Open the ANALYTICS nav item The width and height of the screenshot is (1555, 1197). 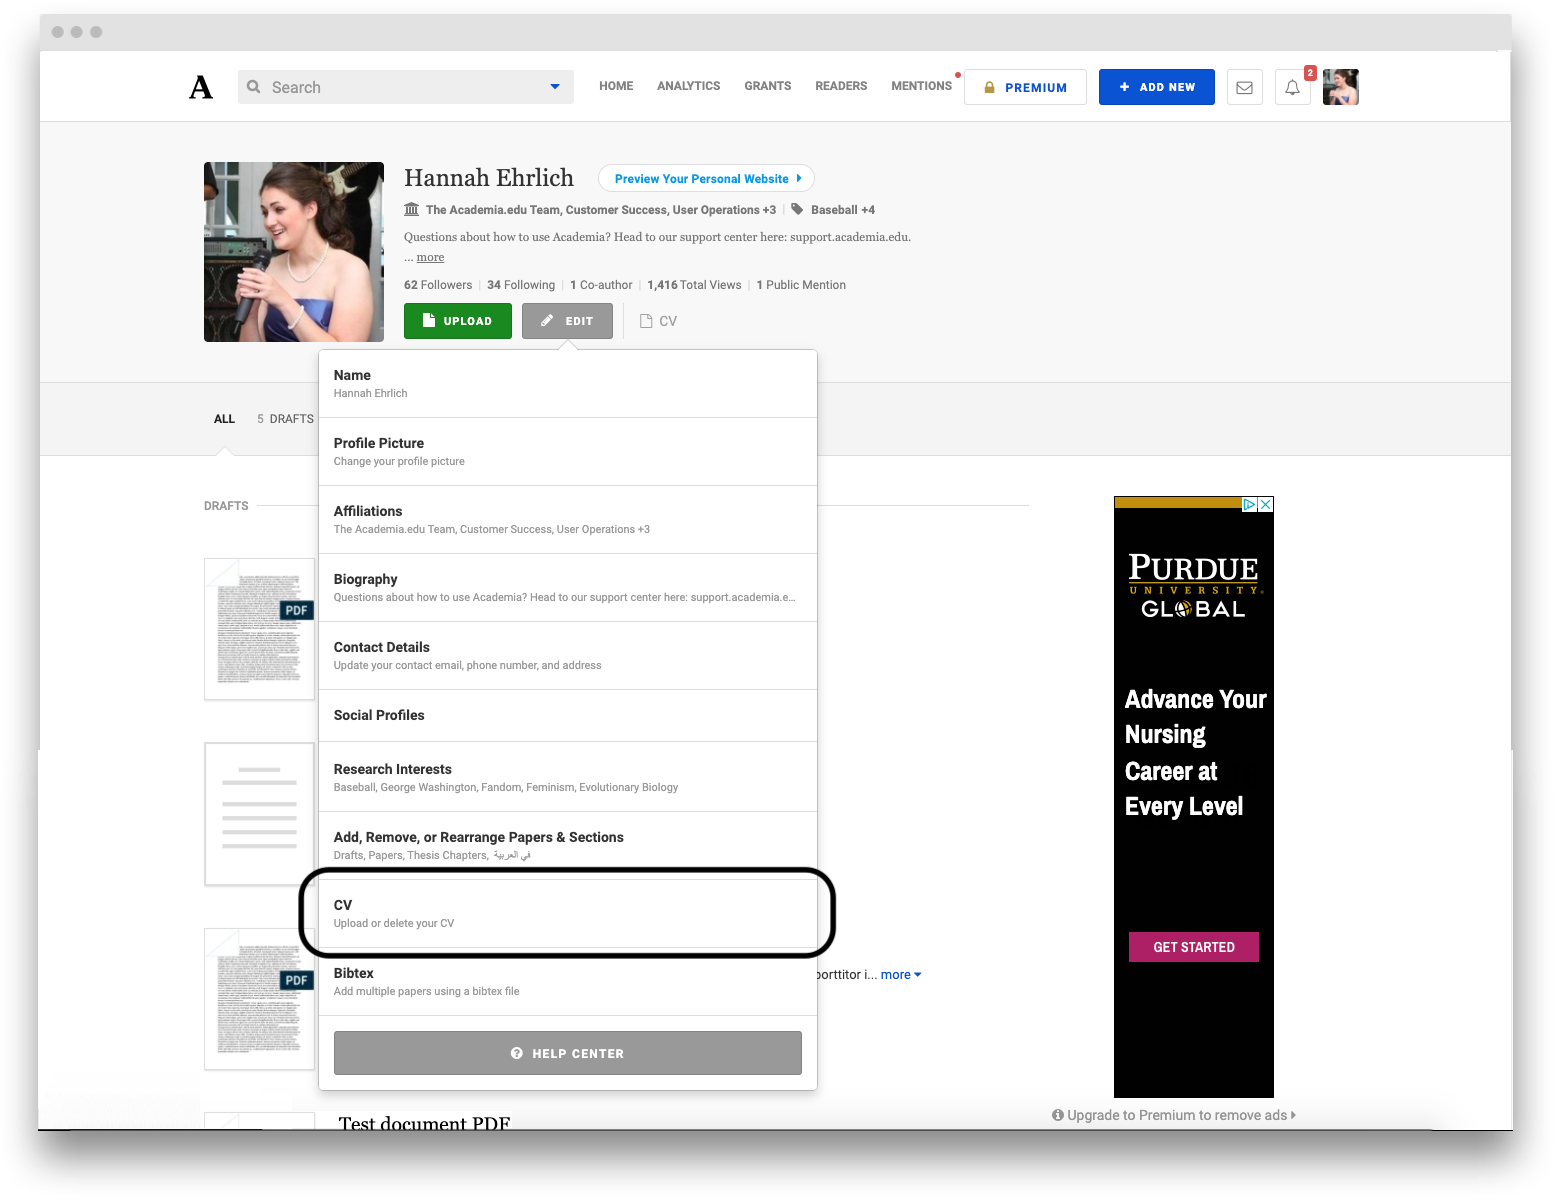point(688,86)
